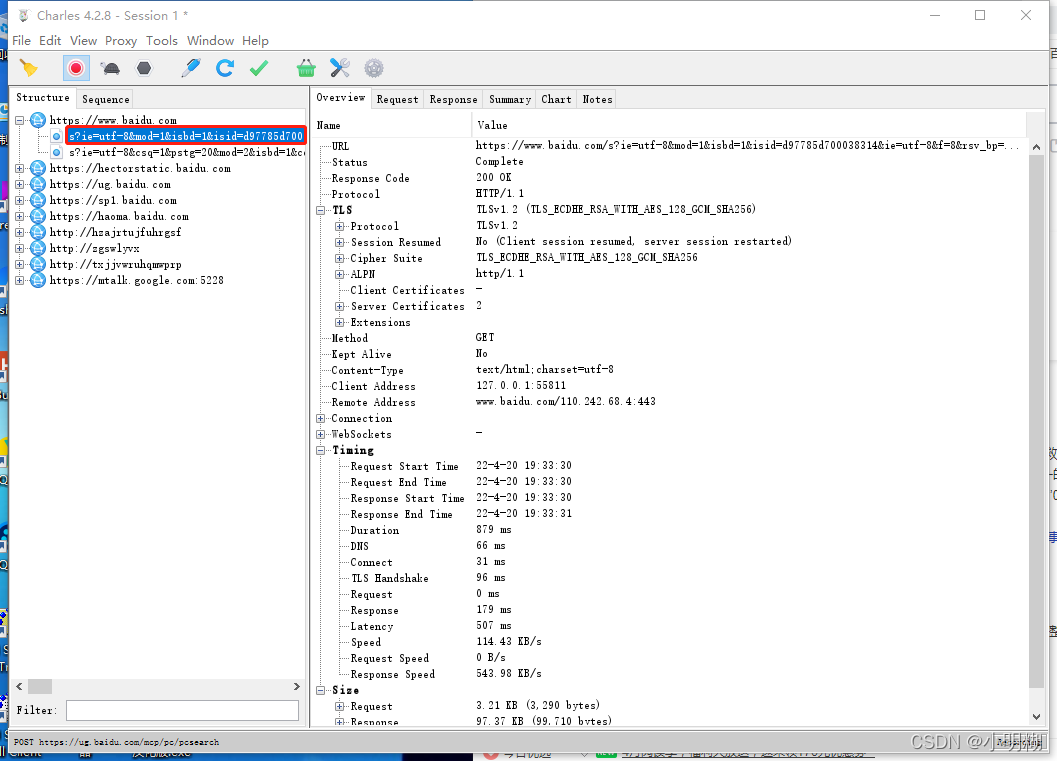Switch to the Response tab
The height and width of the screenshot is (761, 1057).
453,99
